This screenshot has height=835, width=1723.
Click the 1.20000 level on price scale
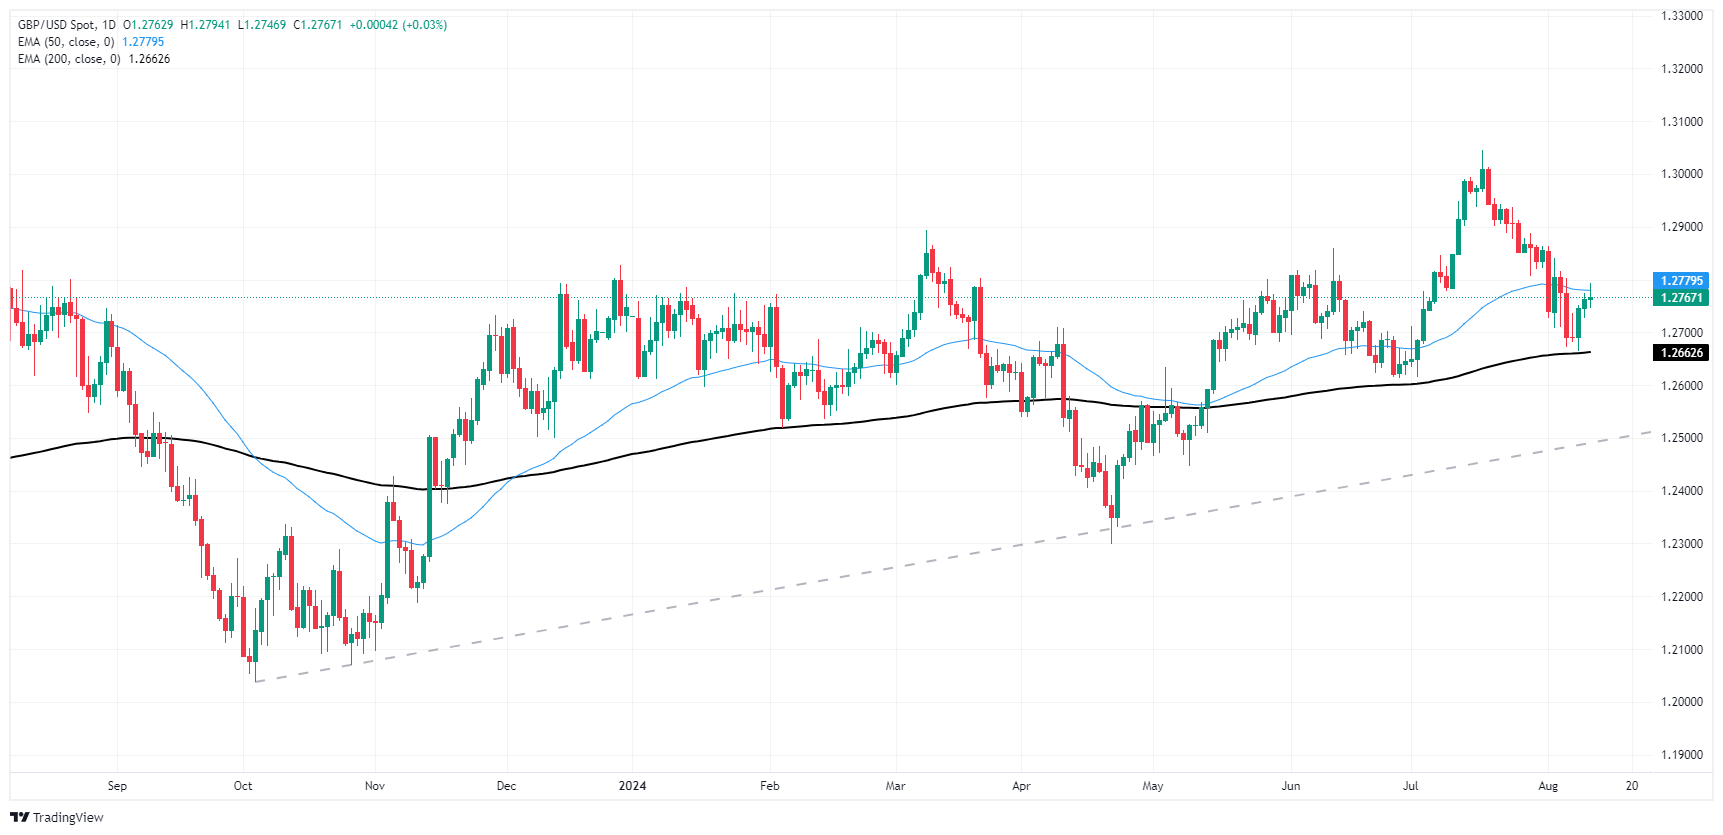[1682, 702]
